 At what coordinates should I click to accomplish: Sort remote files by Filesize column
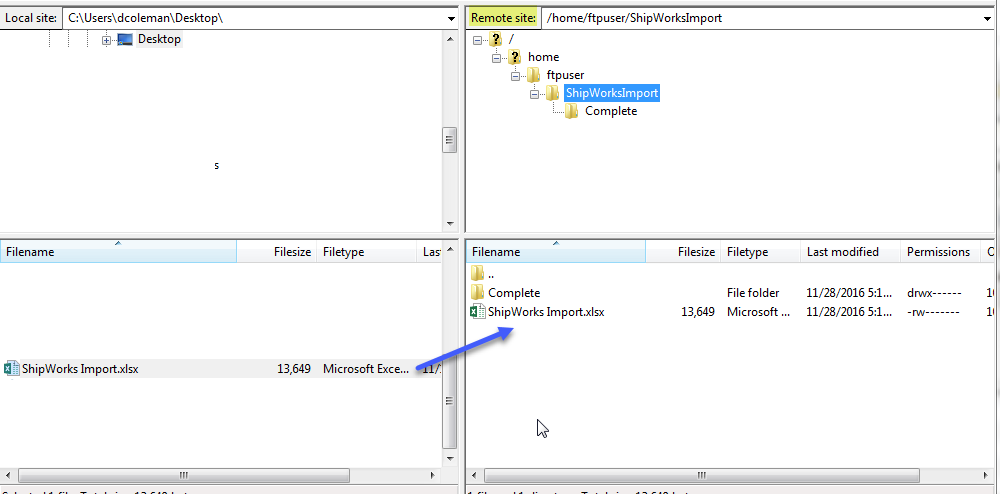[683, 252]
